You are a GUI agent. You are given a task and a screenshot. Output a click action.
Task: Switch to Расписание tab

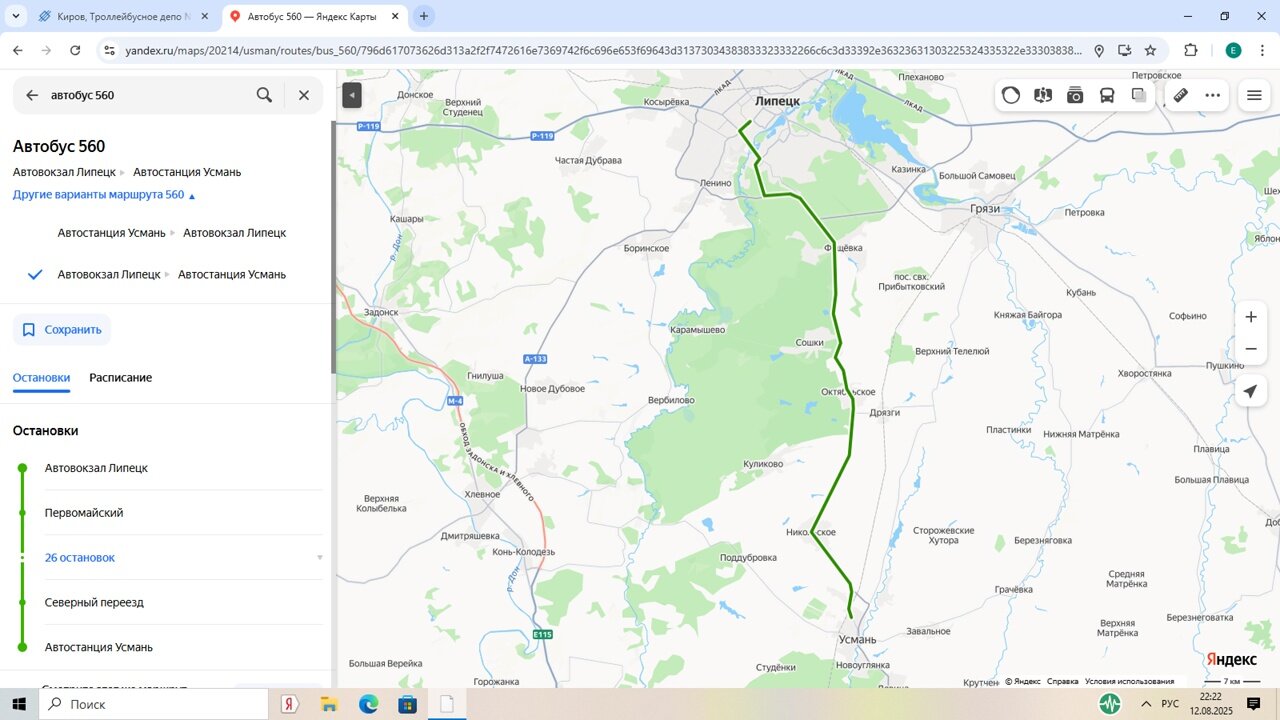tap(120, 378)
